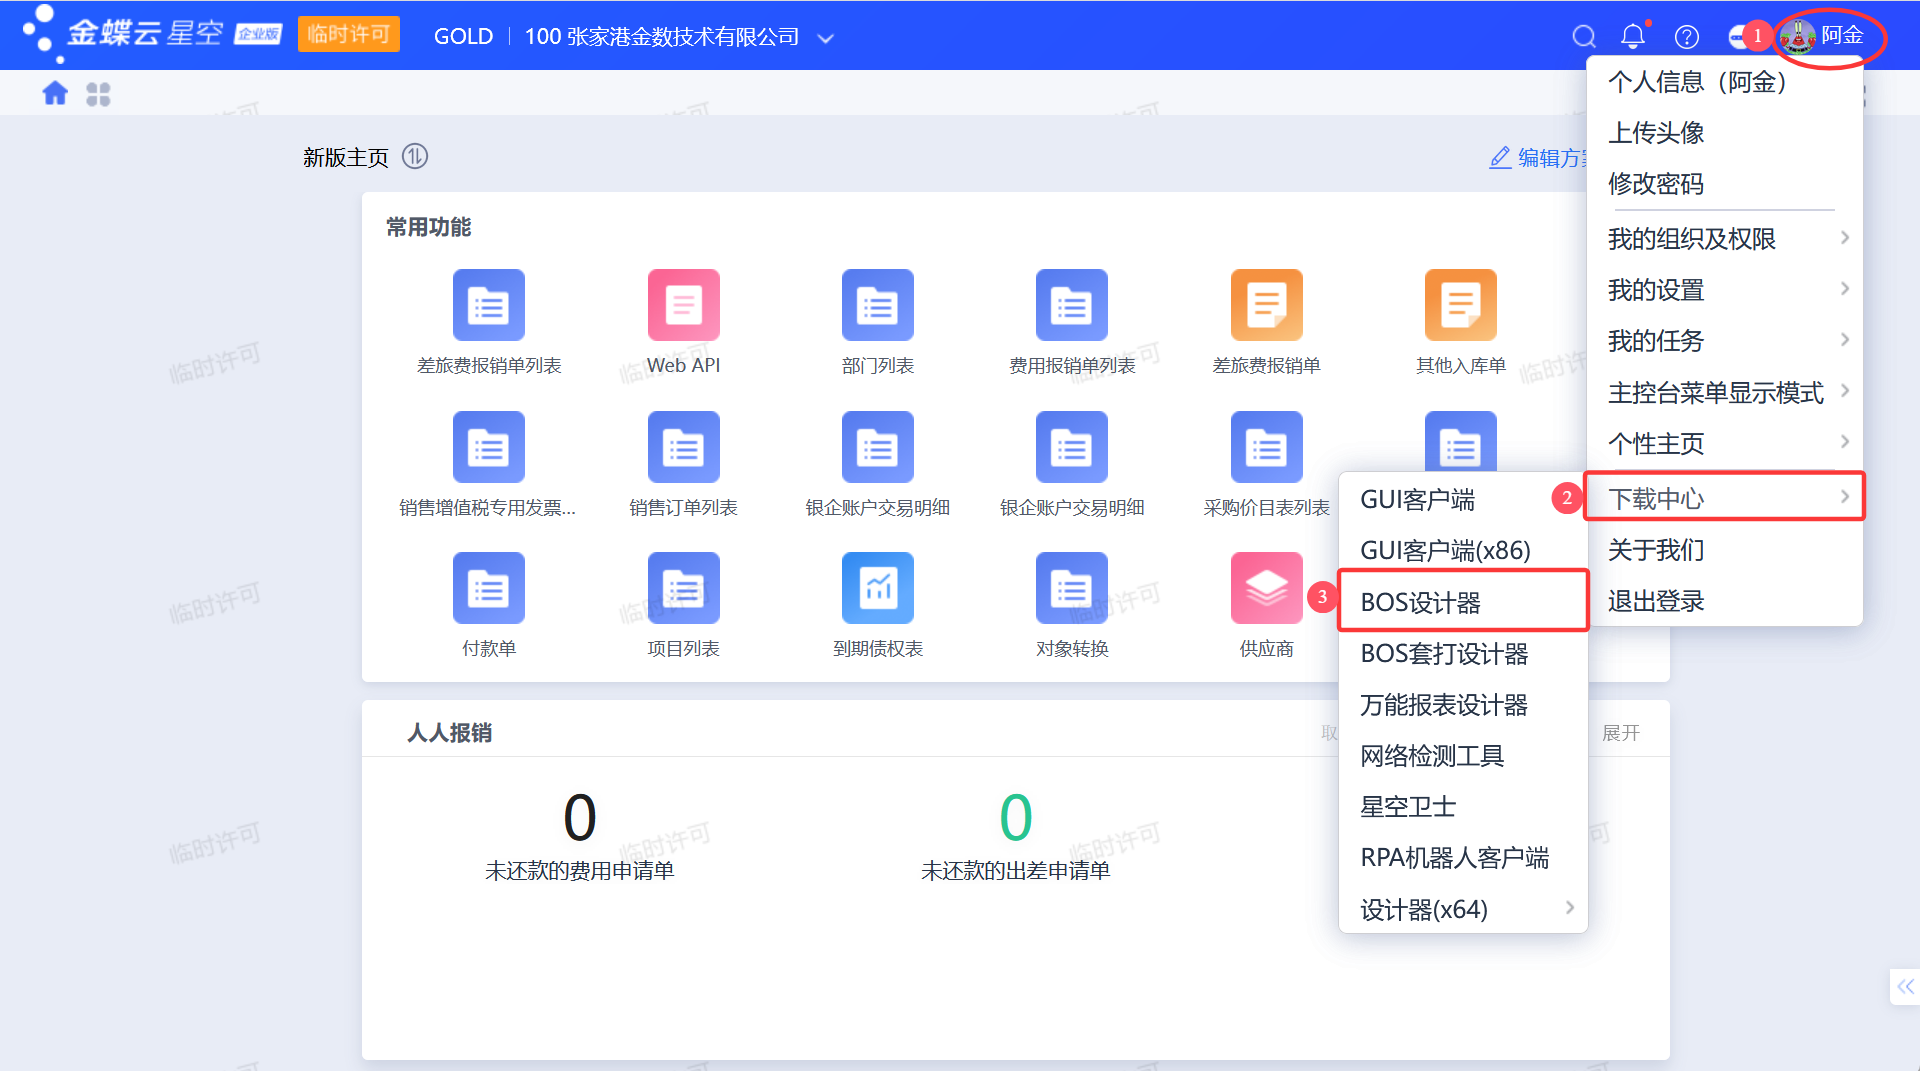Choose GUI客户端(x86) download option
This screenshot has height=1071, width=1920.
click(1463, 550)
